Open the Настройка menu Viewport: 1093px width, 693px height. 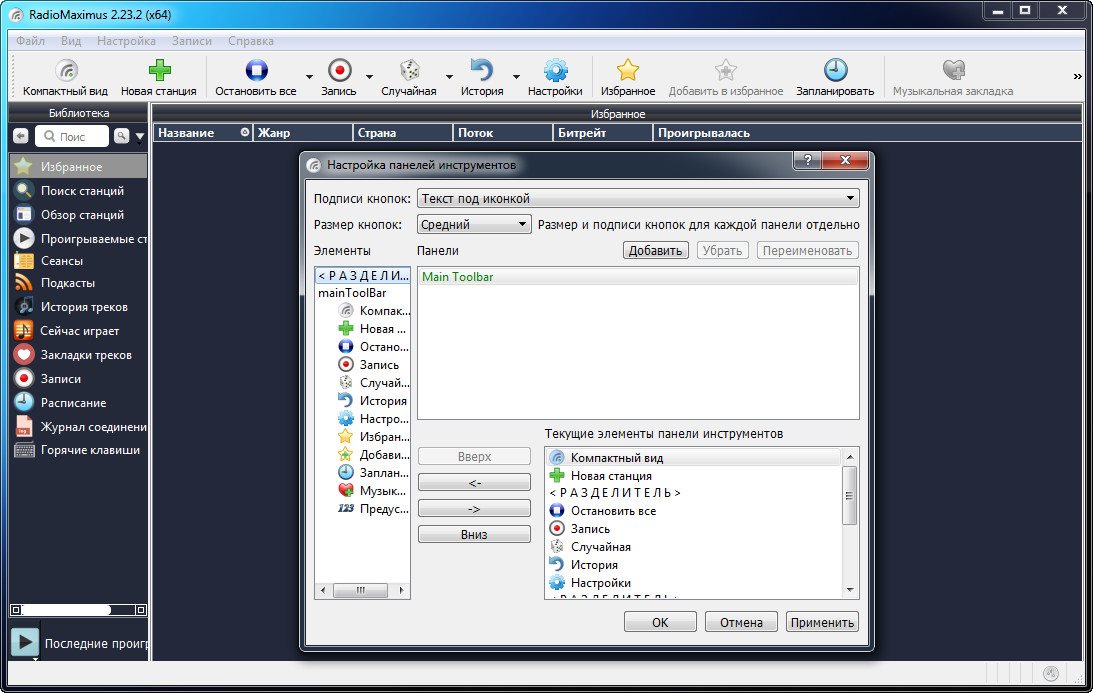click(x=126, y=41)
